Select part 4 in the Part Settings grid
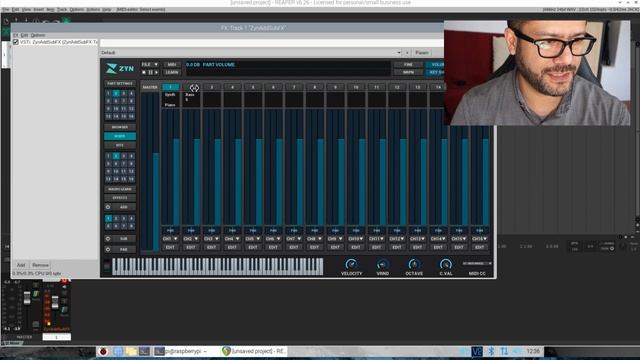640x360 pixels. [x=131, y=93]
